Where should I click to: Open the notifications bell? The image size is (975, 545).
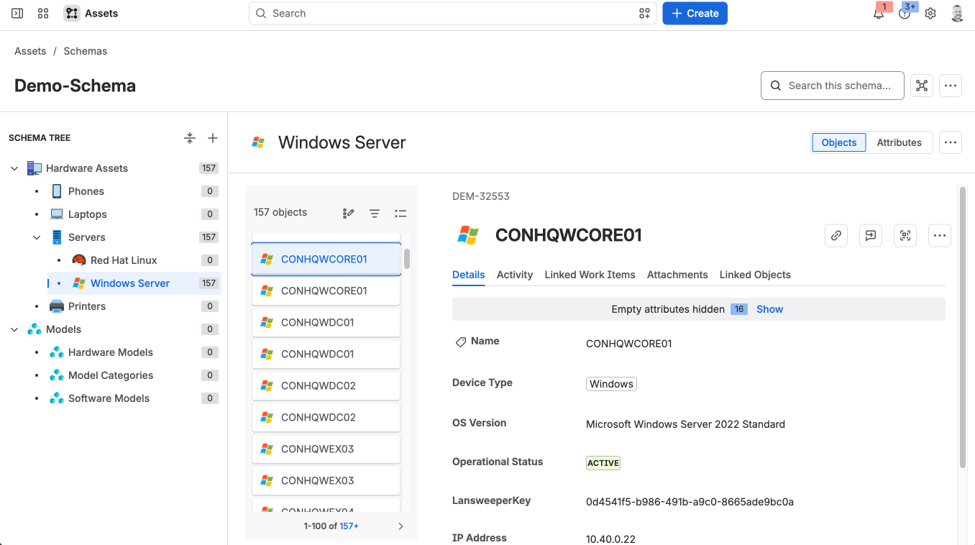click(879, 13)
